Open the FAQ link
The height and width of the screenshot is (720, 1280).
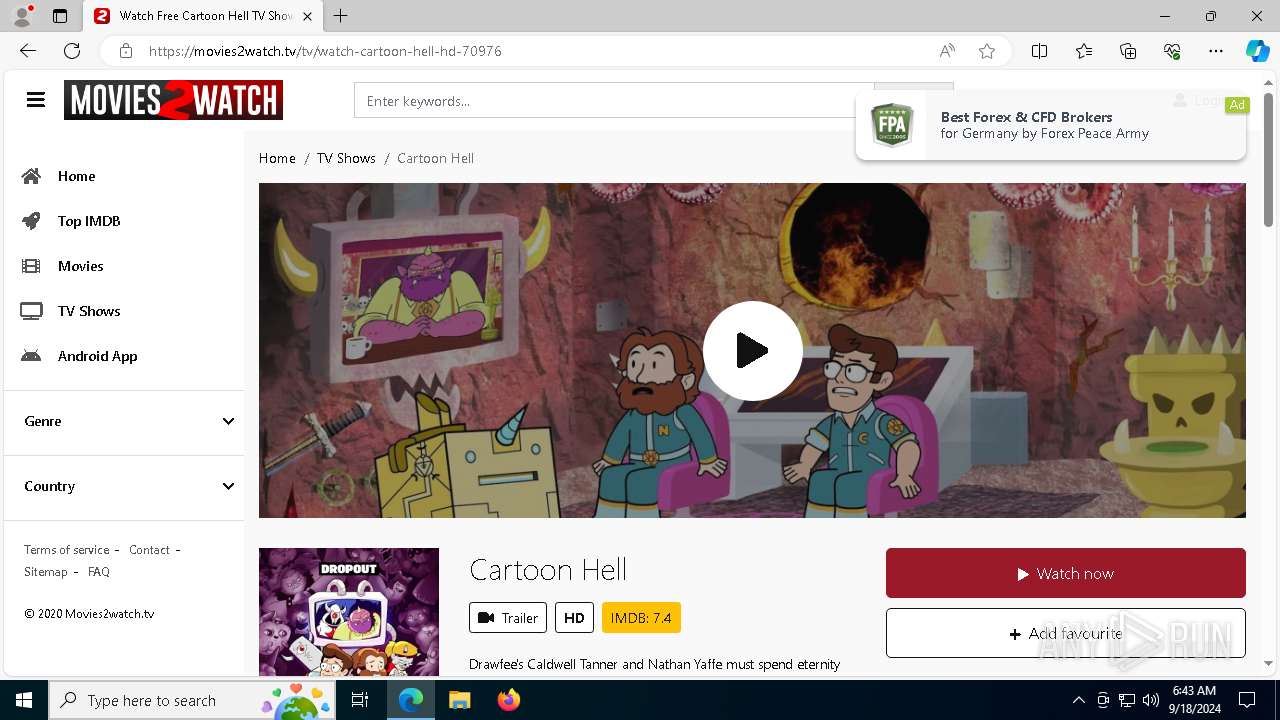(99, 572)
